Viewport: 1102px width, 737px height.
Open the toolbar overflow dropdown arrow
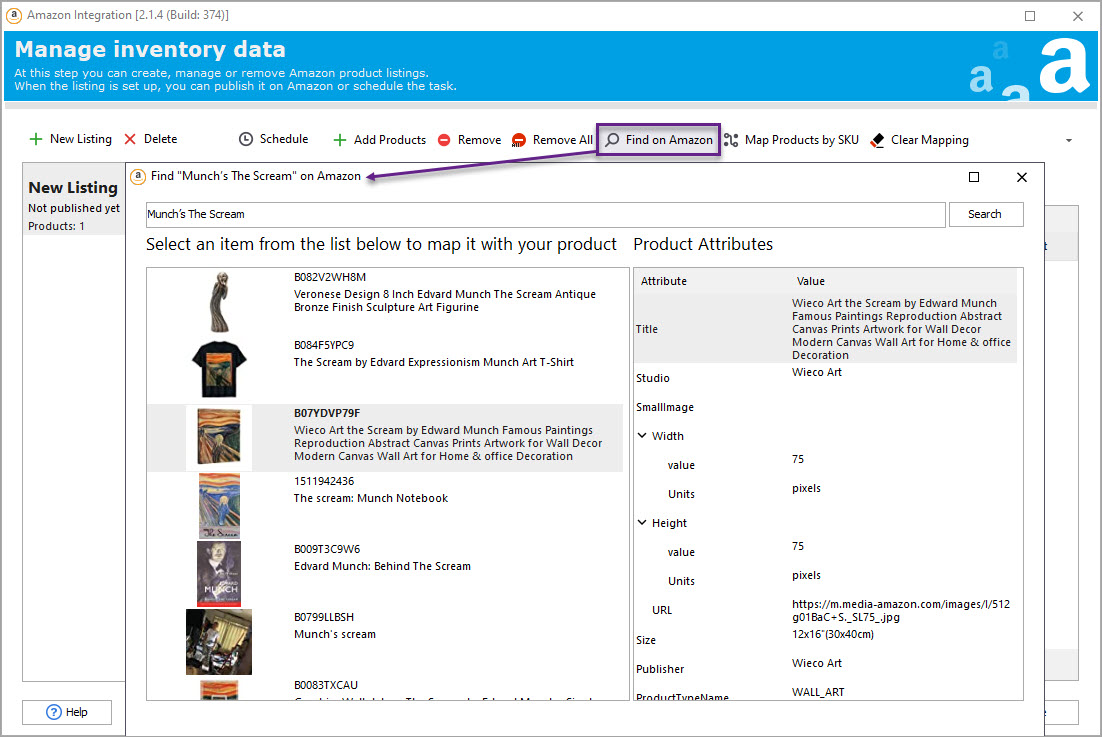click(1069, 141)
